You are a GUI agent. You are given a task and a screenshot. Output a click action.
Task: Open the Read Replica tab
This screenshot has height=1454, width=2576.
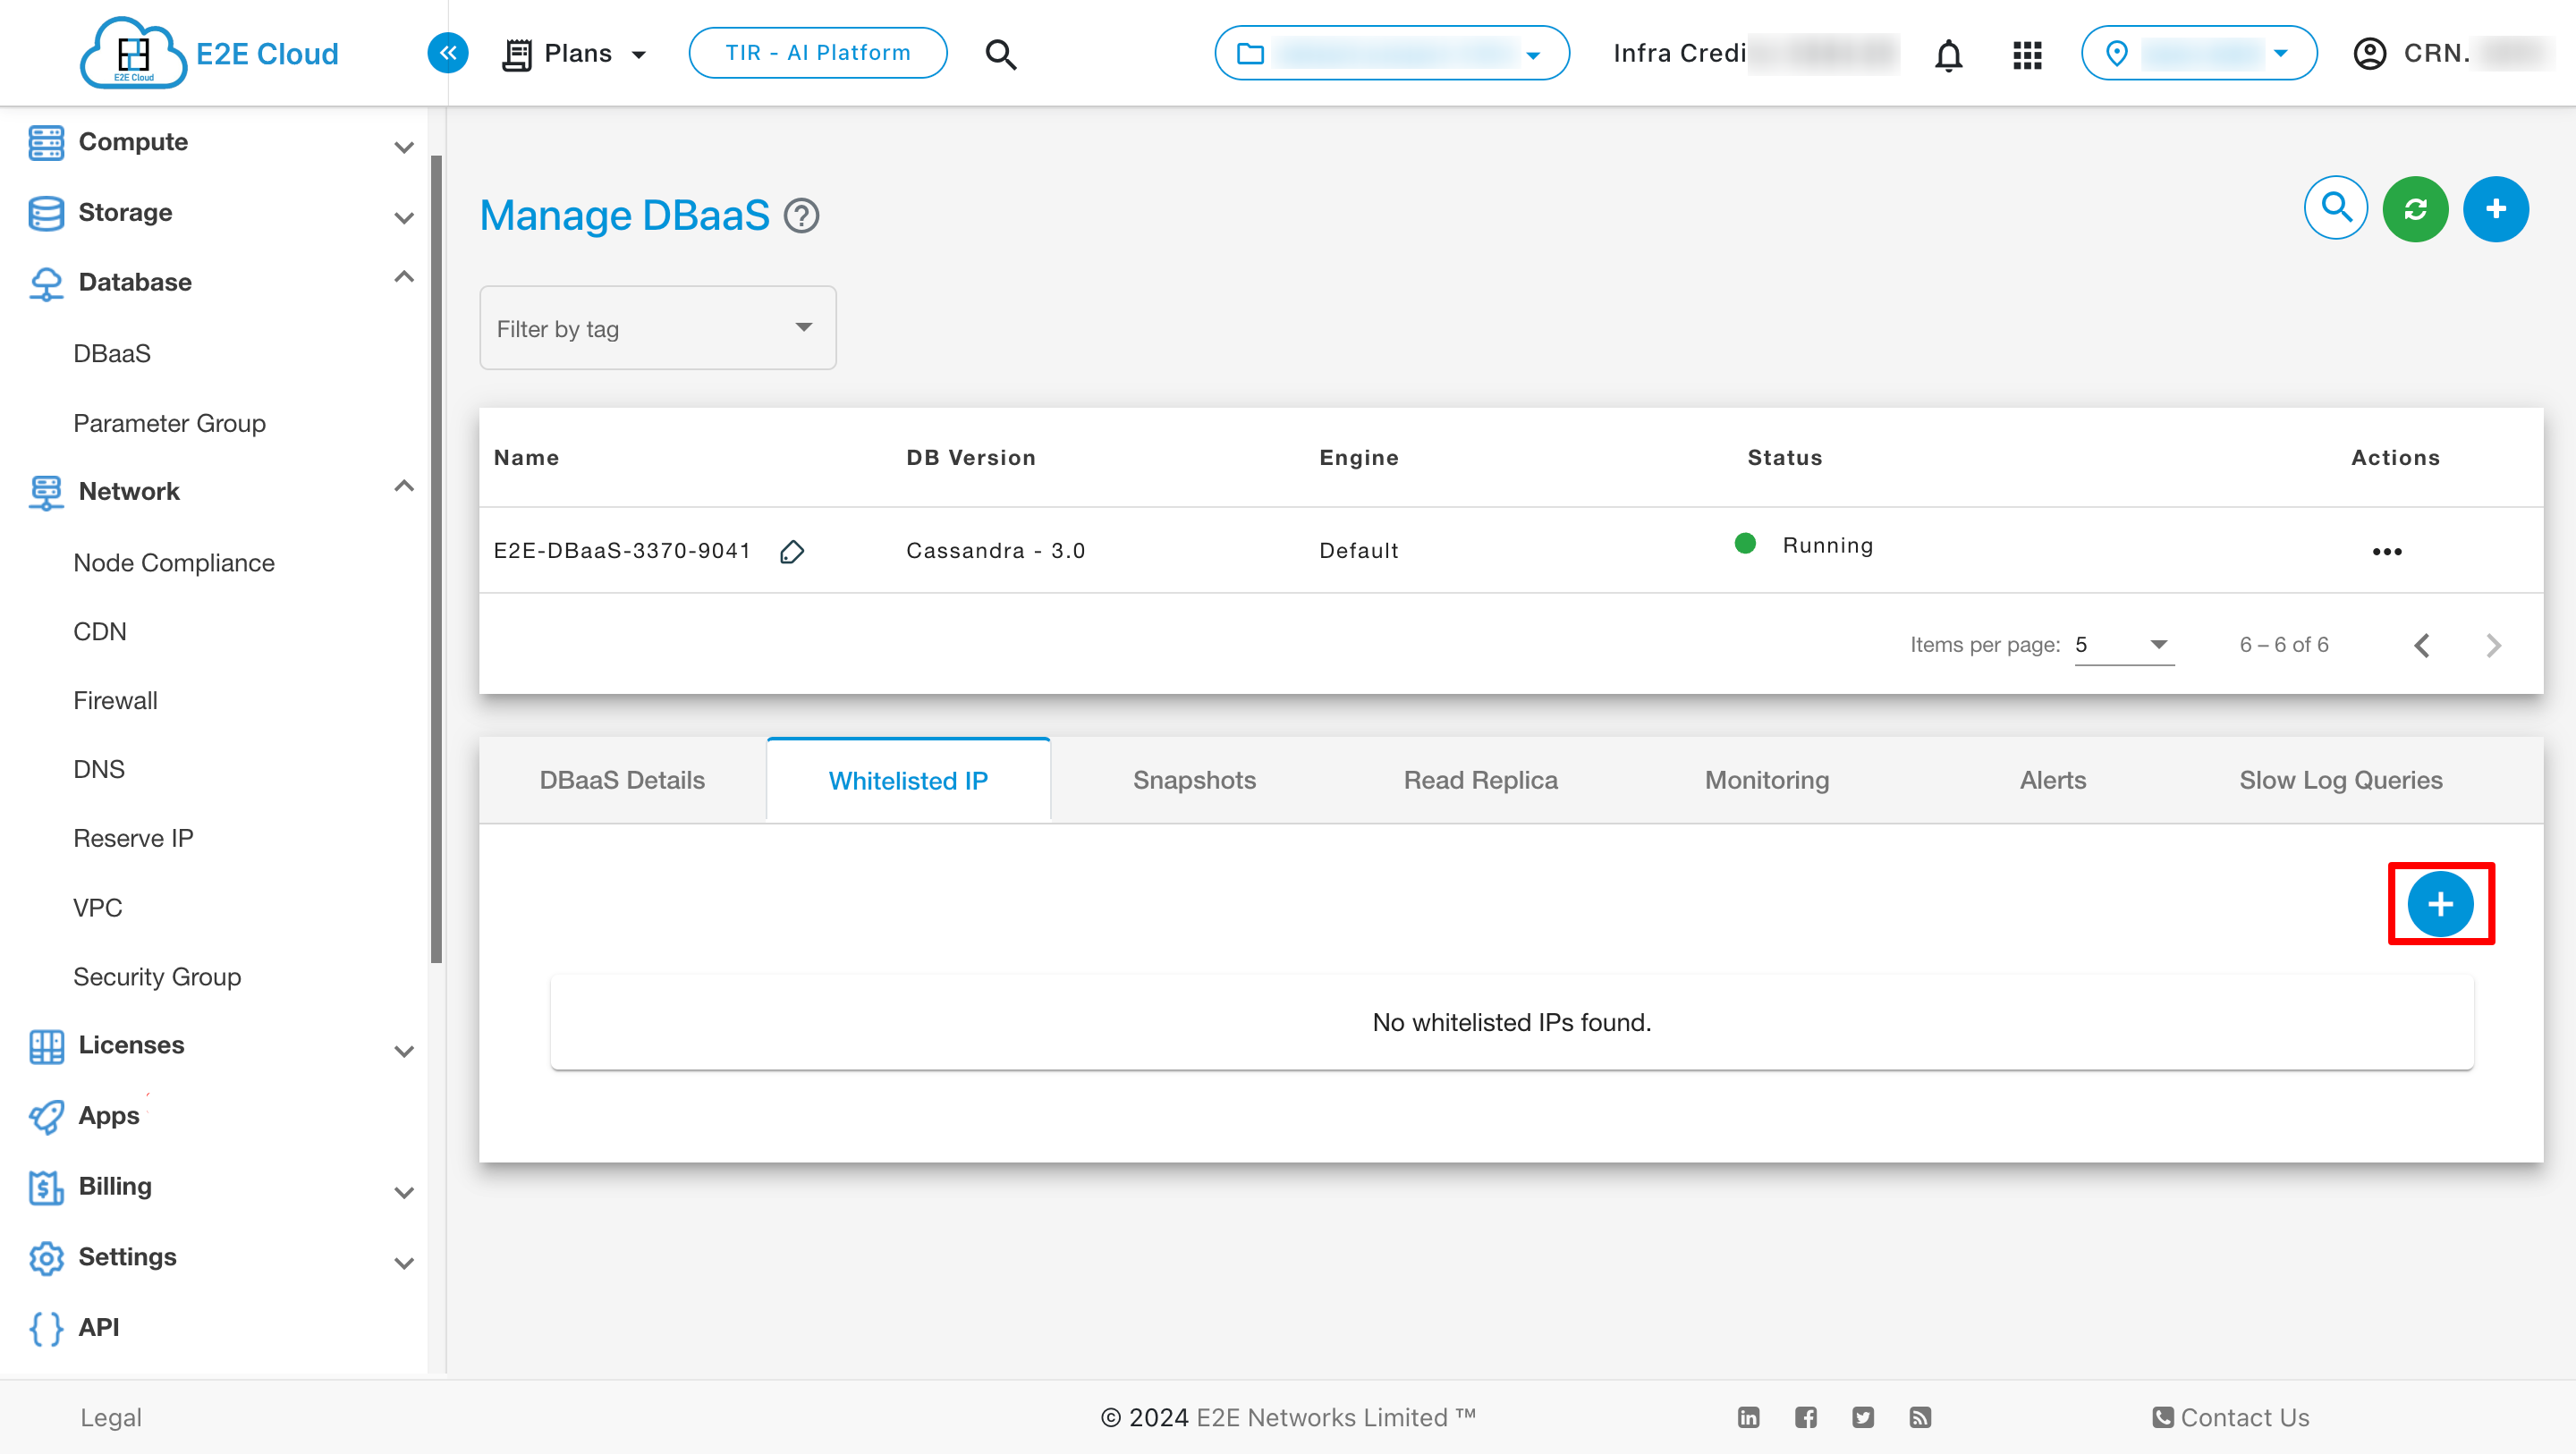(1480, 780)
